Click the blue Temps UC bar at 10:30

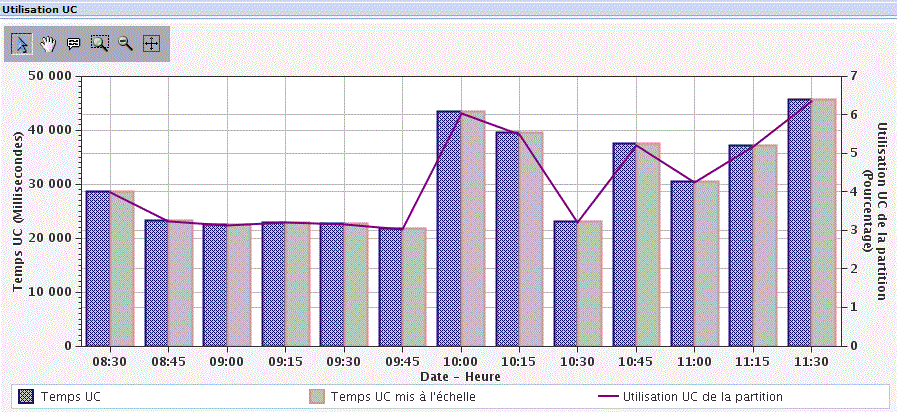pyautogui.click(x=565, y=283)
